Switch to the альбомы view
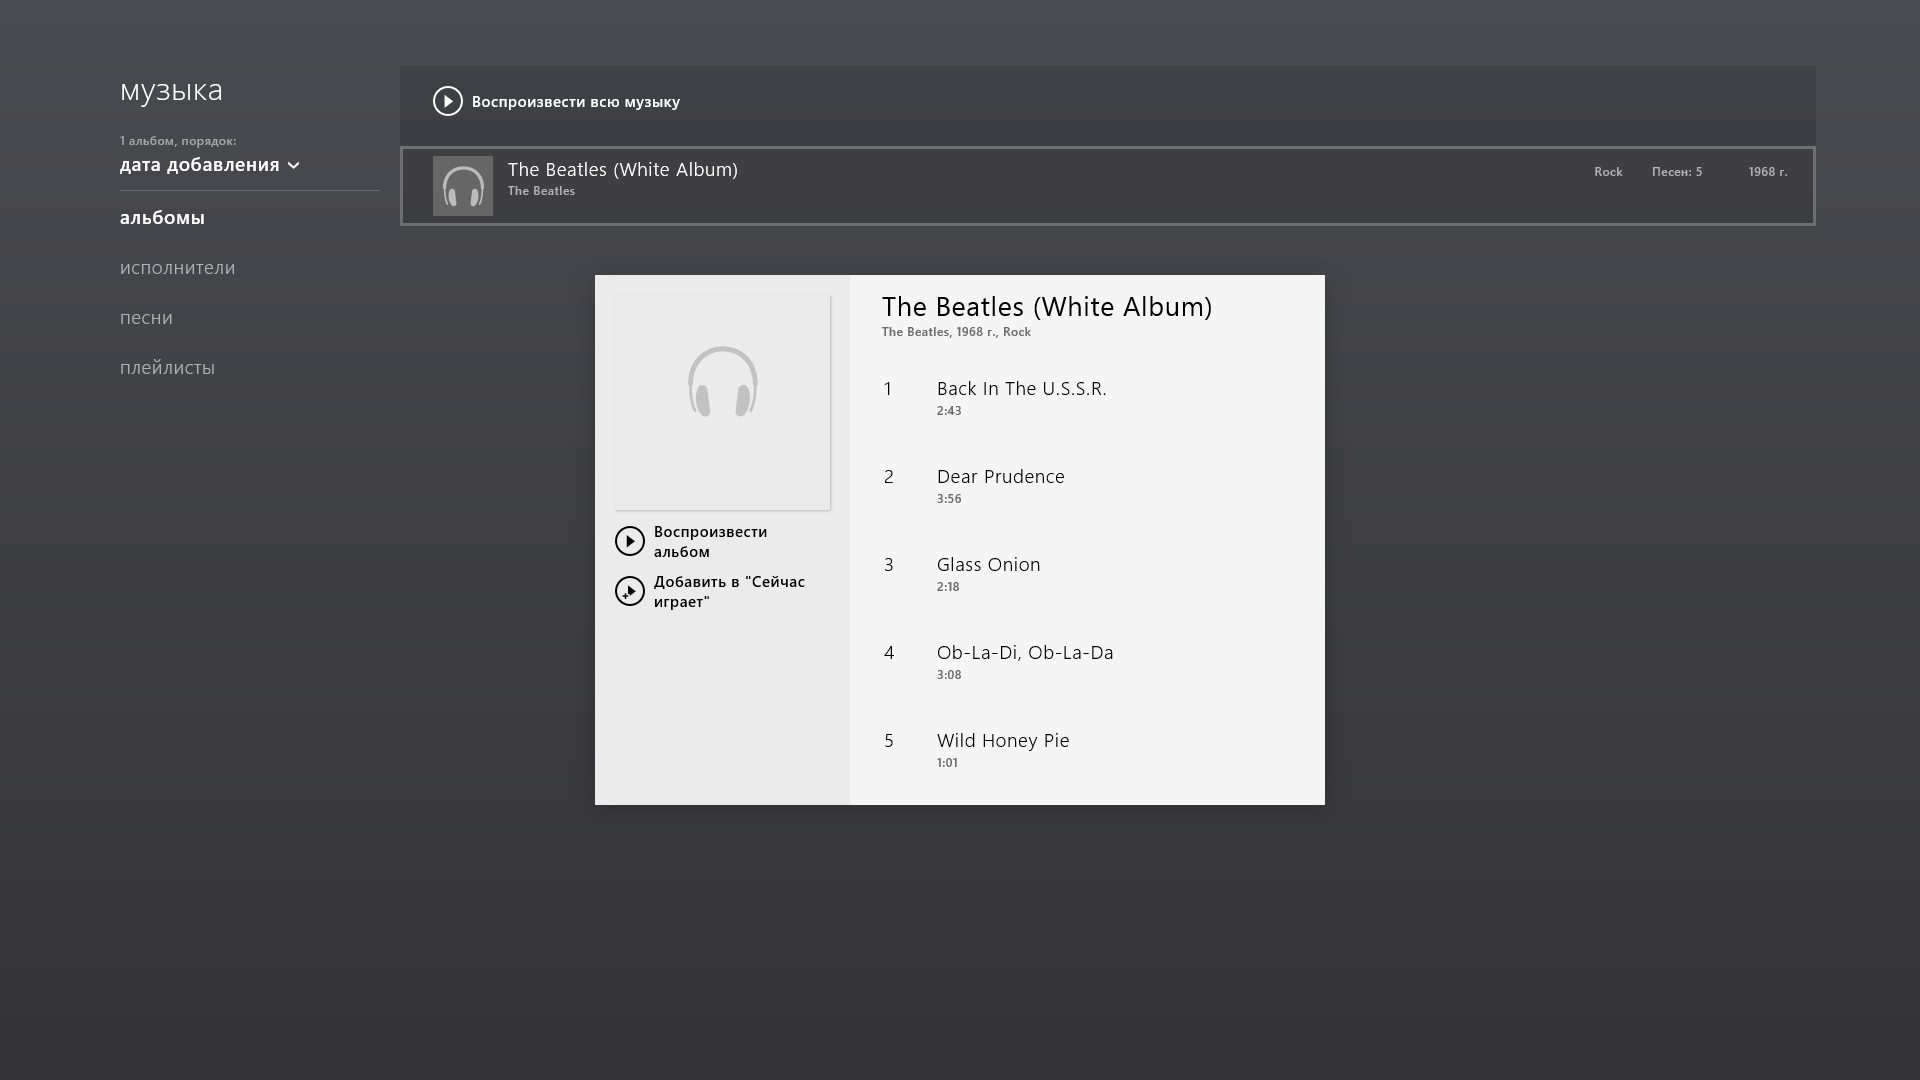The height and width of the screenshot is (1080, 1920). [x=162, y=218]
